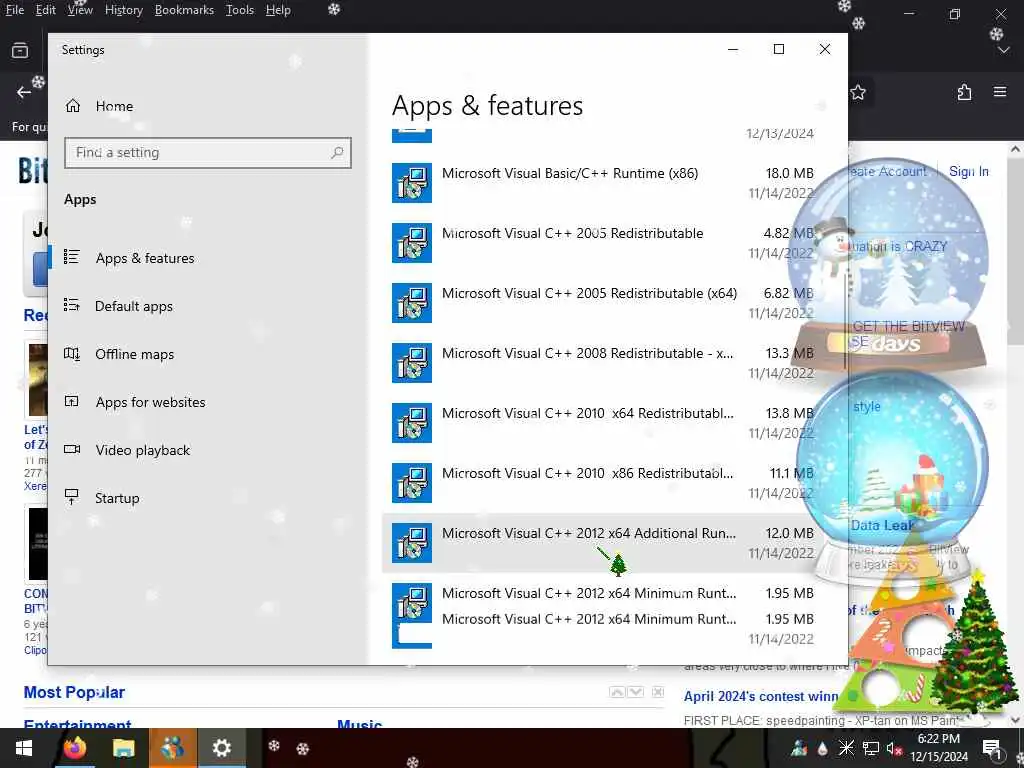Open Firefox extensions puzzle icon

965,92
